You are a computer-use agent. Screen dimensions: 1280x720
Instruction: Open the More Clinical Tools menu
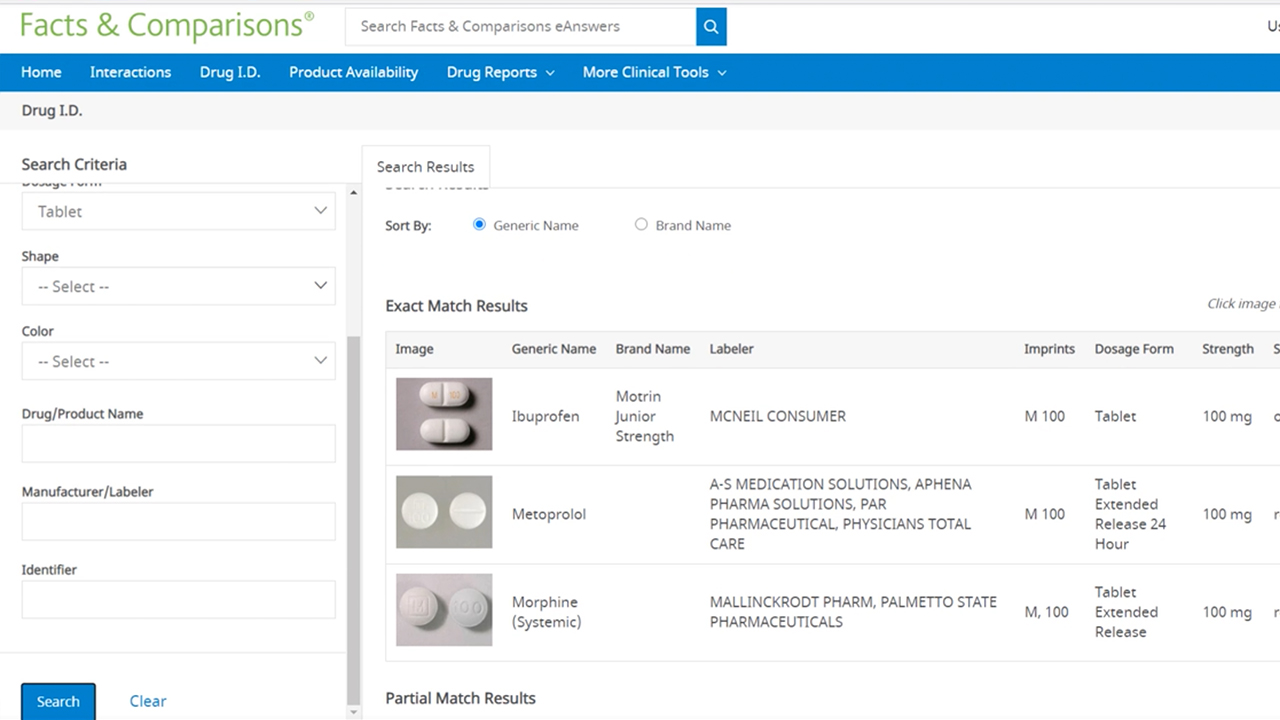[x=654, y=72]
